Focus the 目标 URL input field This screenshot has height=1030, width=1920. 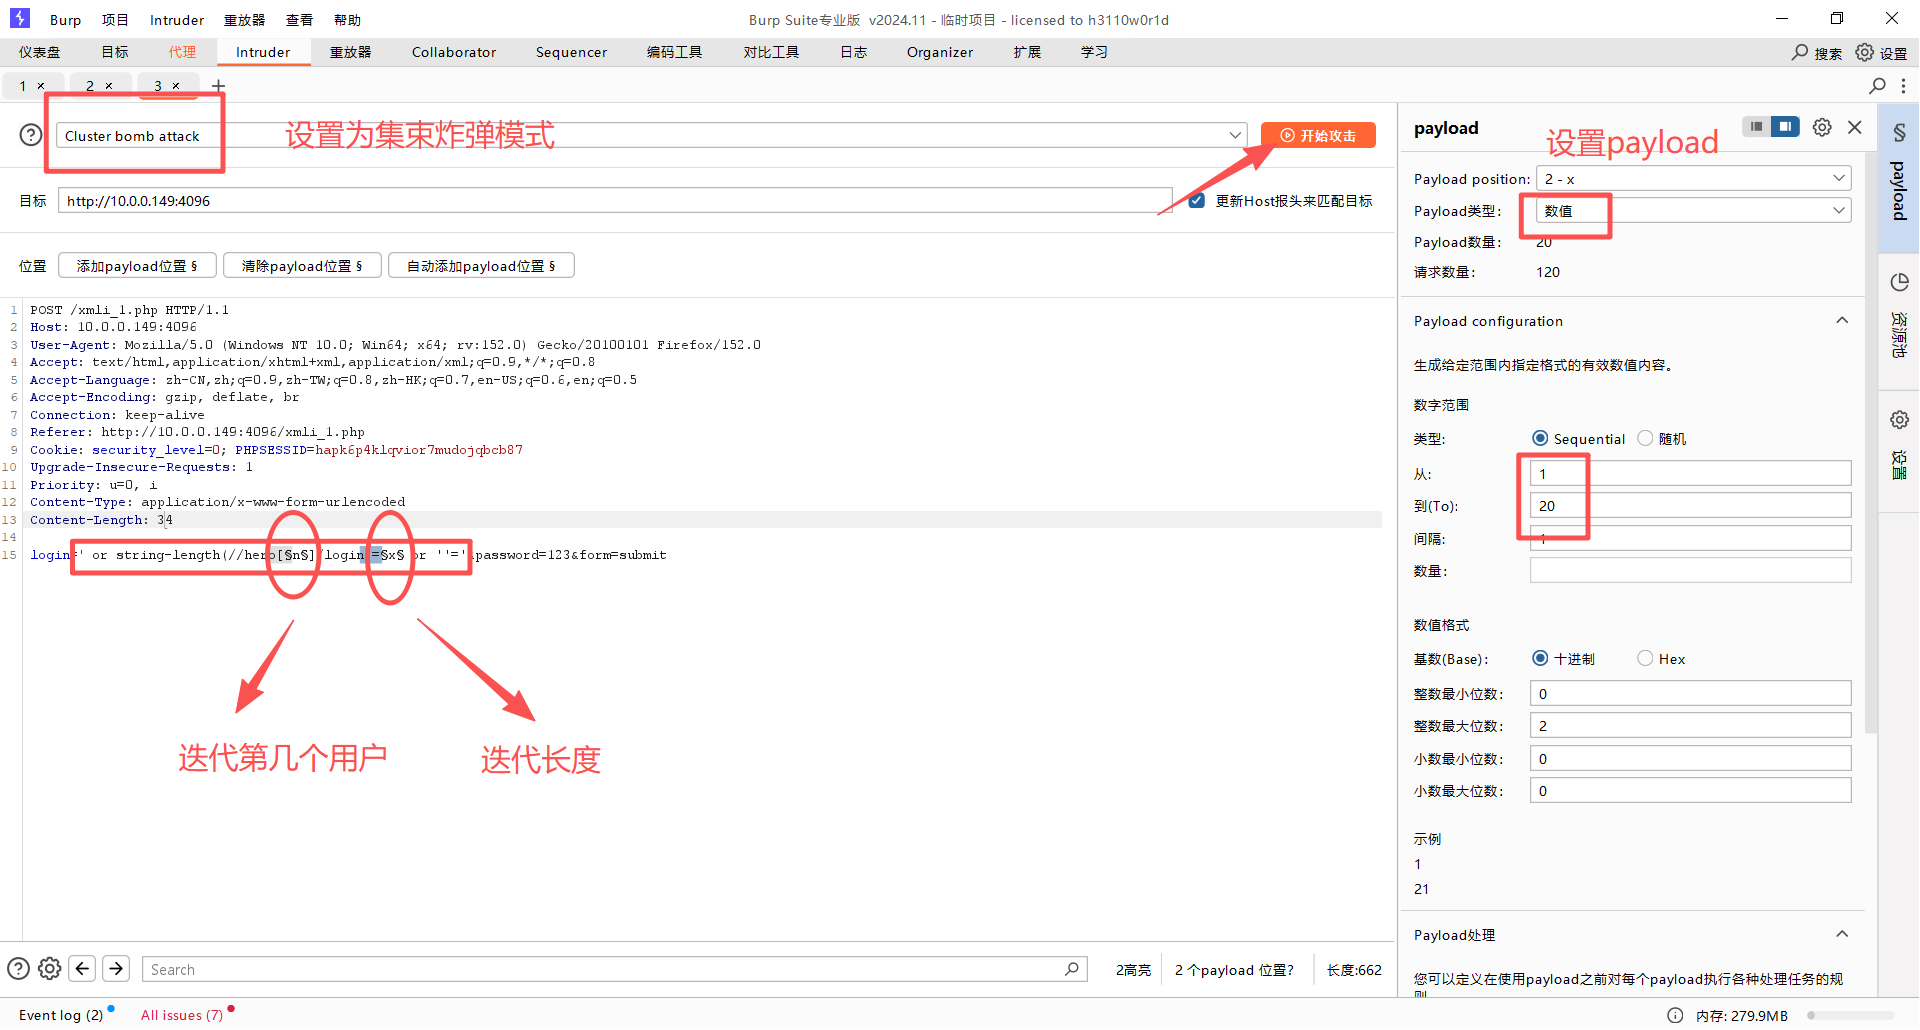coord(615,200)
